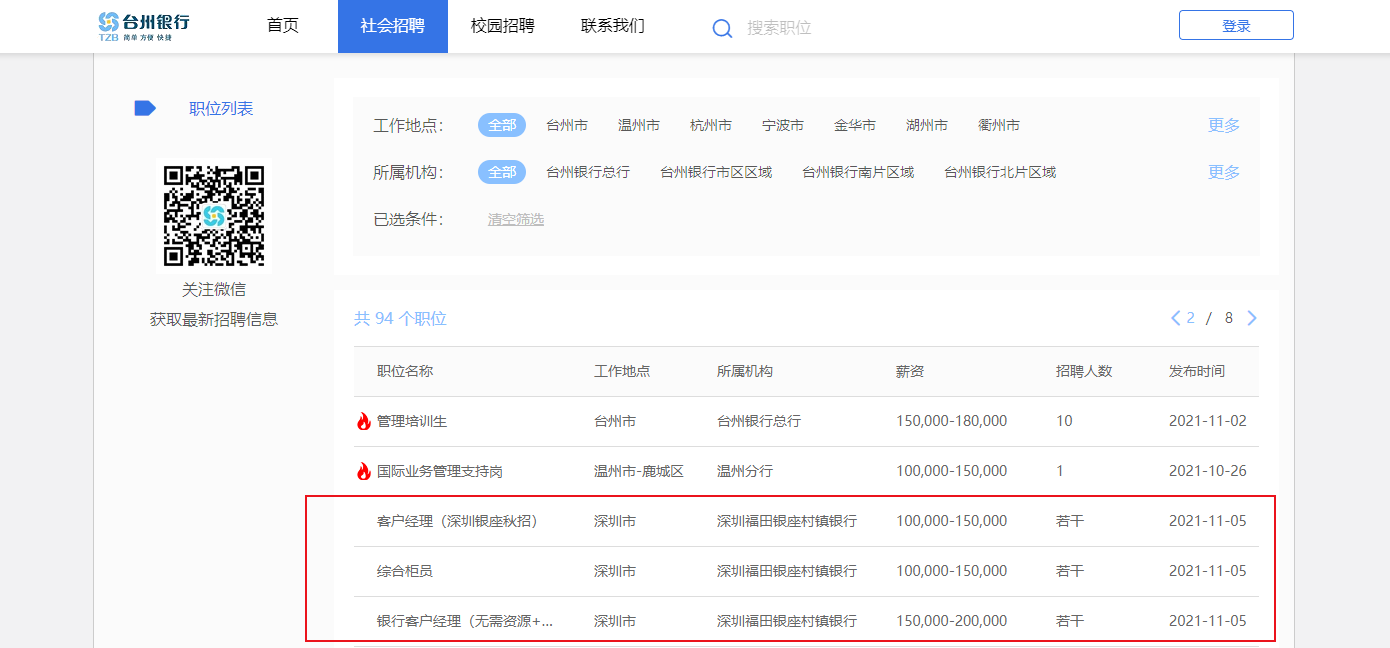This screenshot has height=648, width=1390.
Task: Select 全部 for 工作地点 filter
Action: click(x=502, y=125)
